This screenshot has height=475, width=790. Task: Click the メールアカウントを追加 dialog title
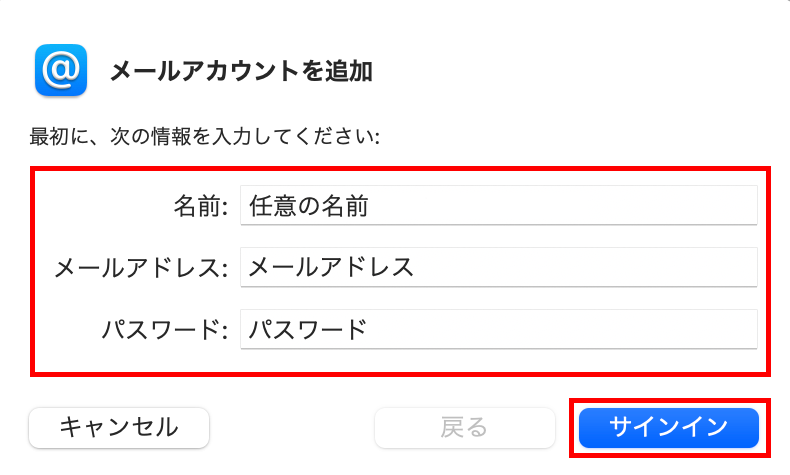240,72
